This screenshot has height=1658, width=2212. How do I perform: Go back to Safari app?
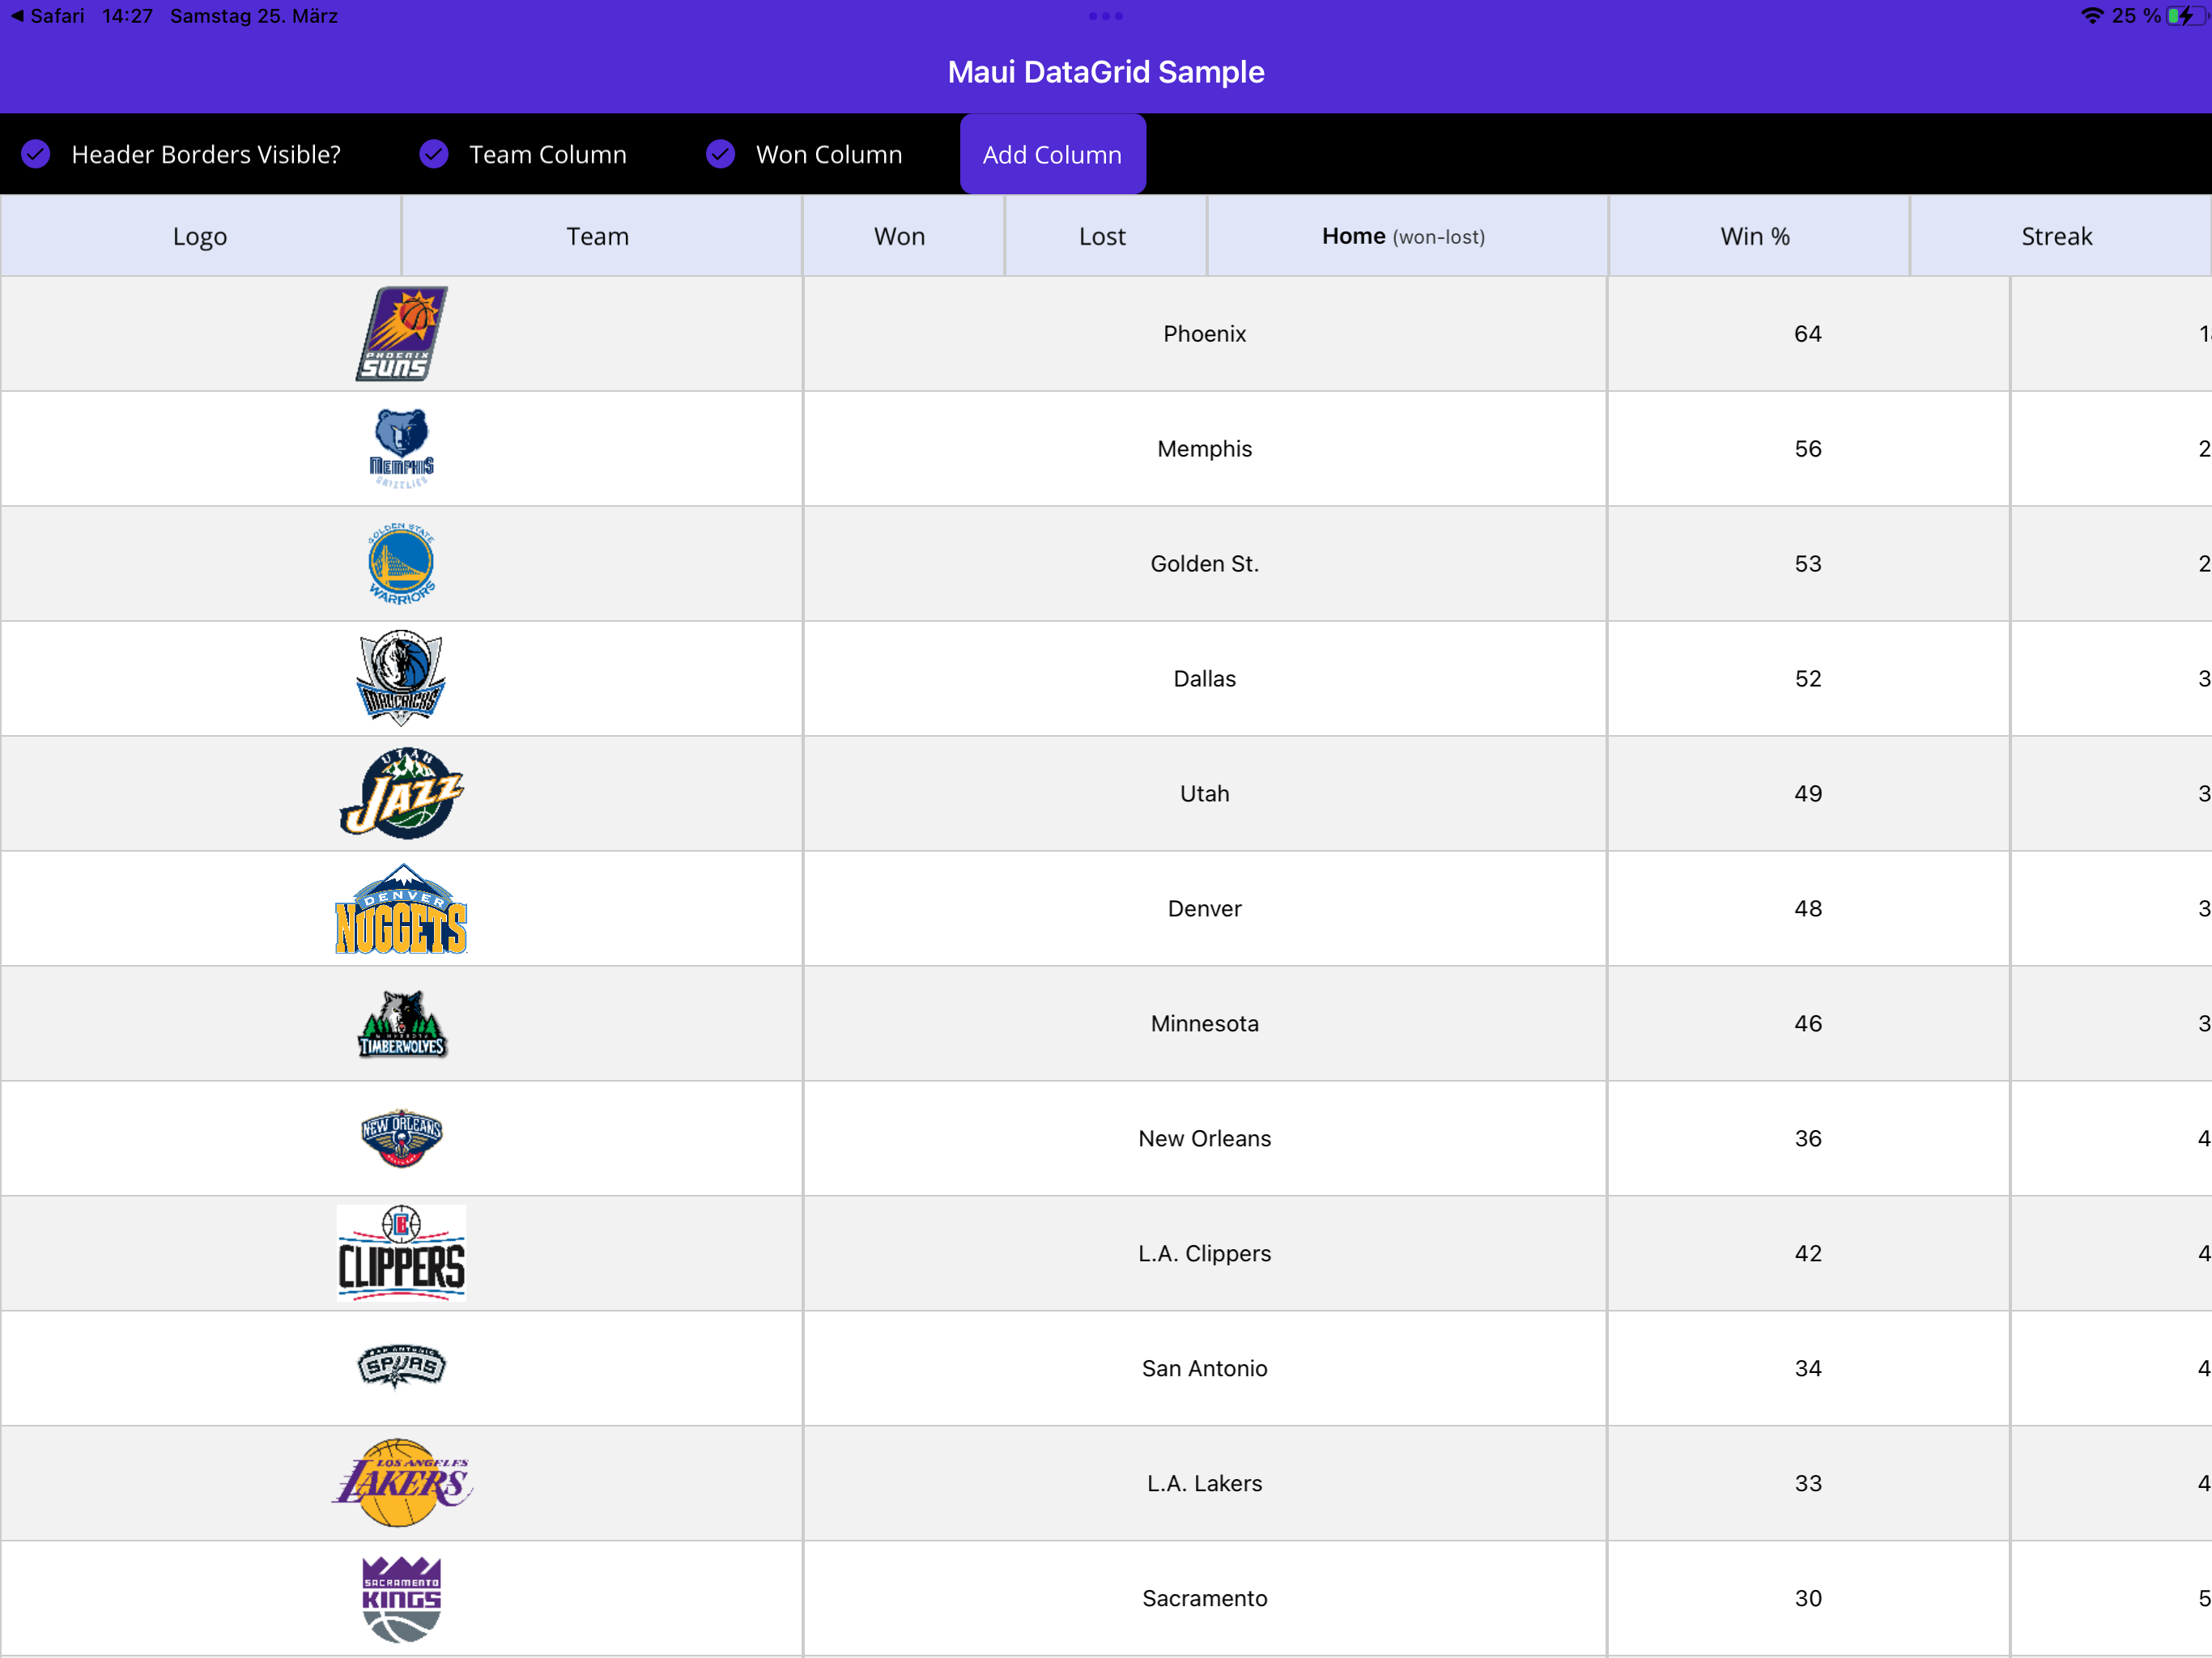tap(46, 16)
